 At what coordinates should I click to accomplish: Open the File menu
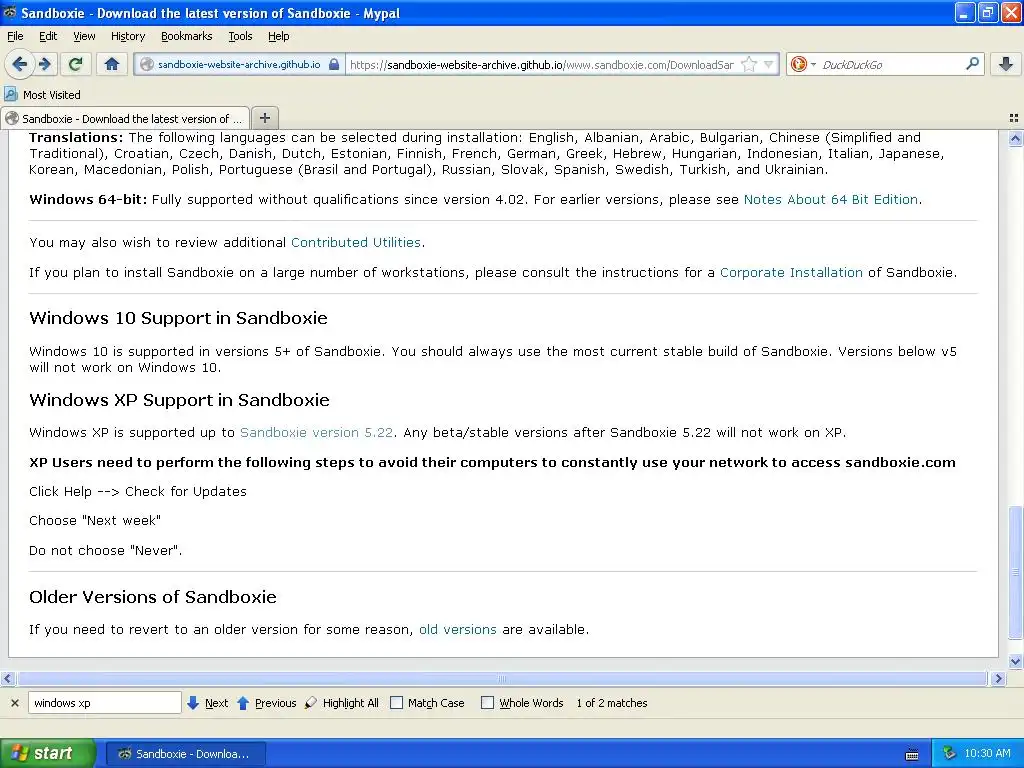click(x=15, y=36)
